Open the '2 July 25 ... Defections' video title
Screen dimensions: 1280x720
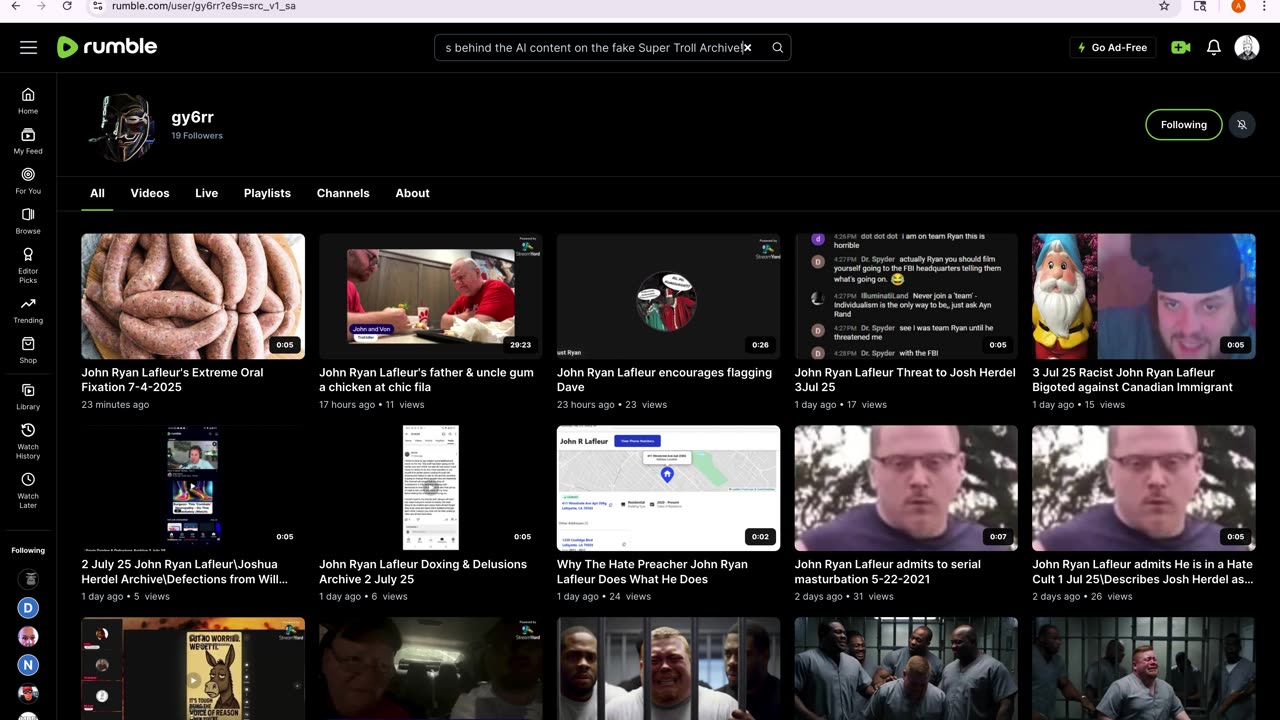[184, 572]
